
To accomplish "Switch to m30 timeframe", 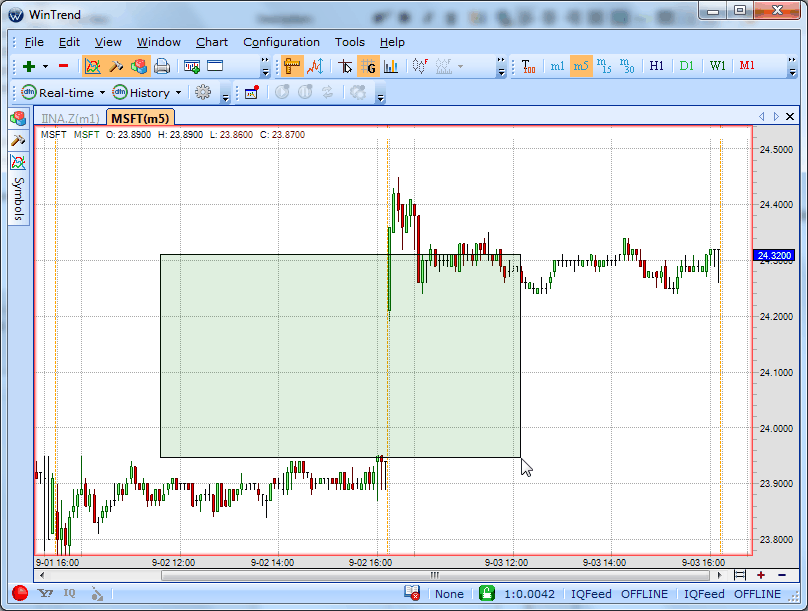I will coord(627,66).
